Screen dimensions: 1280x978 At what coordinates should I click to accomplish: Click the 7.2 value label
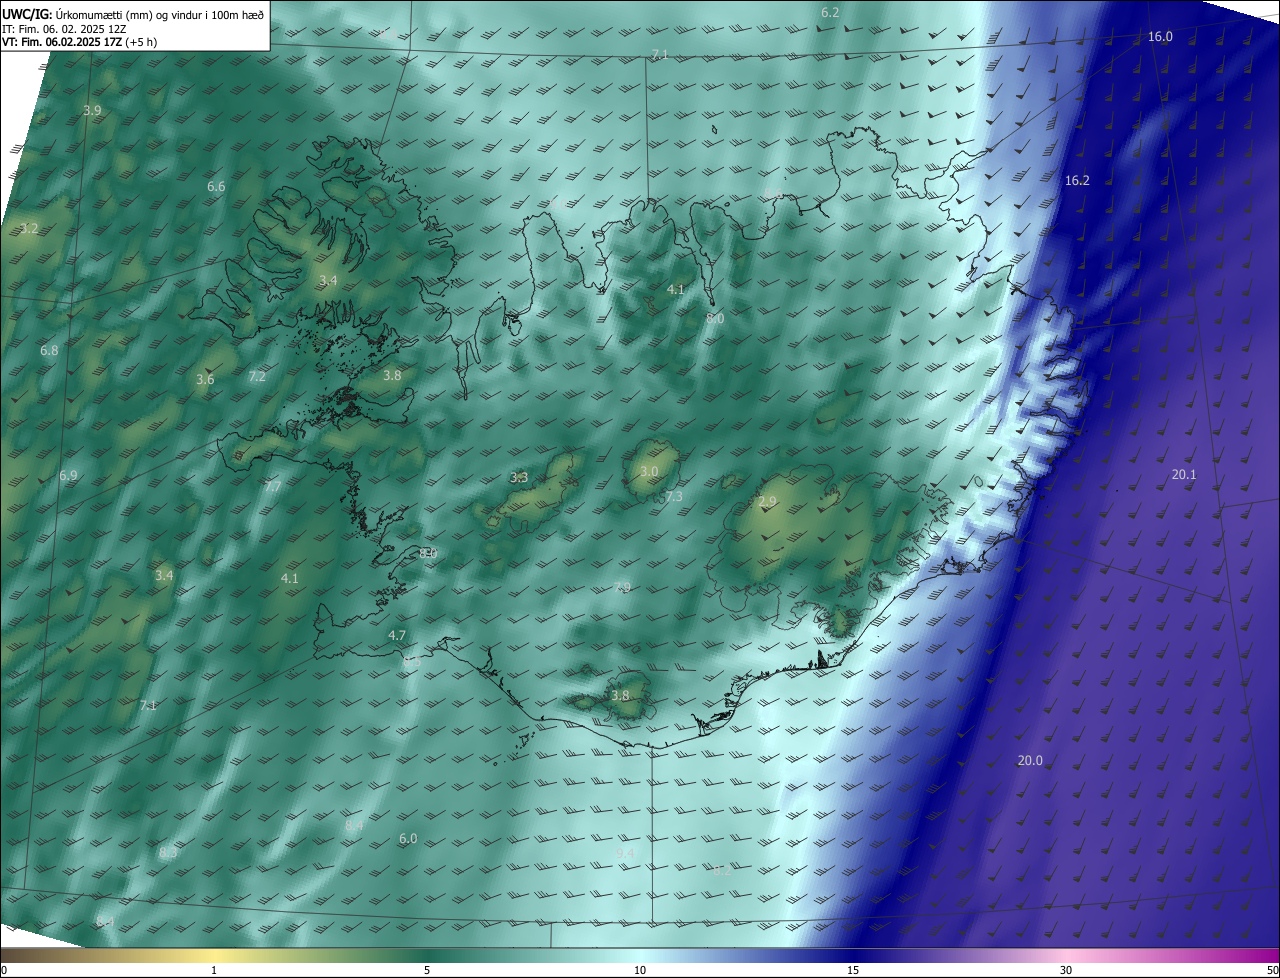(x=257, y=377)
